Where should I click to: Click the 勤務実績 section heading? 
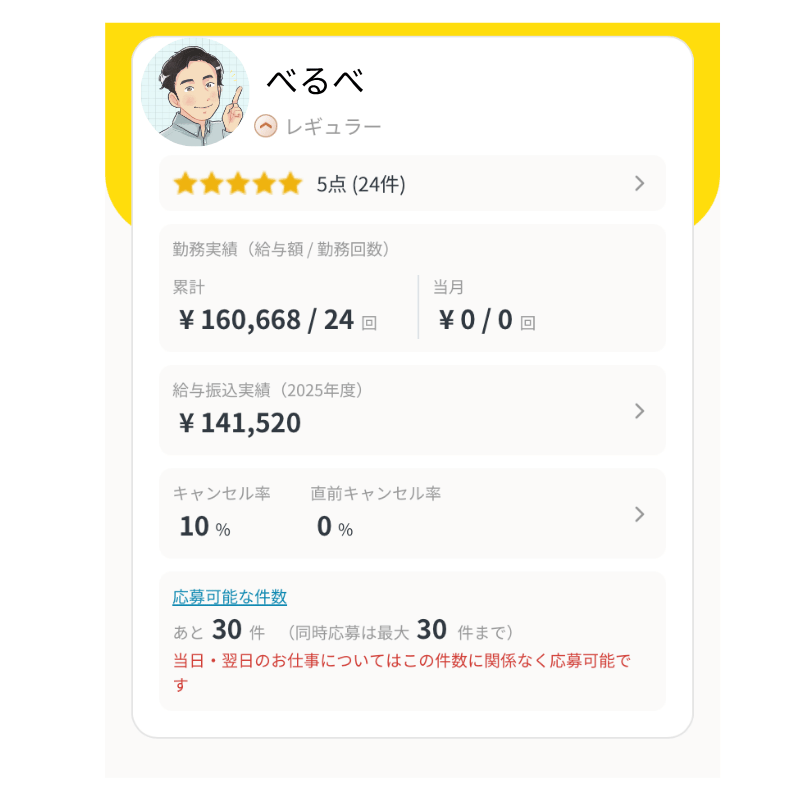(281, 249)
